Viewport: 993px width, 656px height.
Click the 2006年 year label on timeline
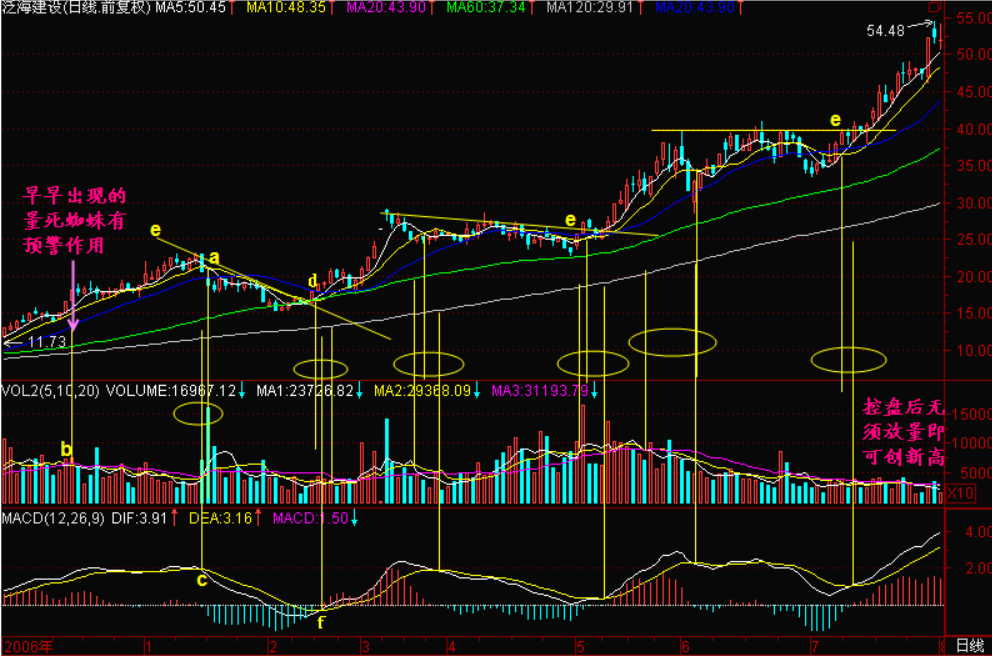[26, 646]
